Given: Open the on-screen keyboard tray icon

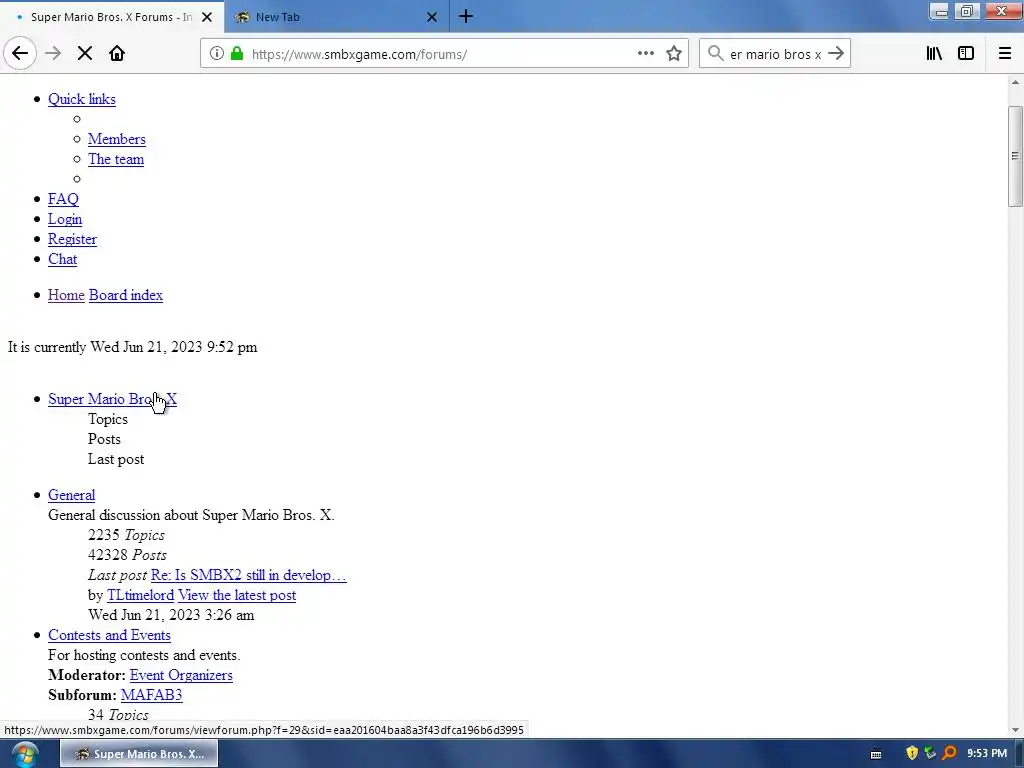Looking at the screenshot, I should (x=876, y=754).
